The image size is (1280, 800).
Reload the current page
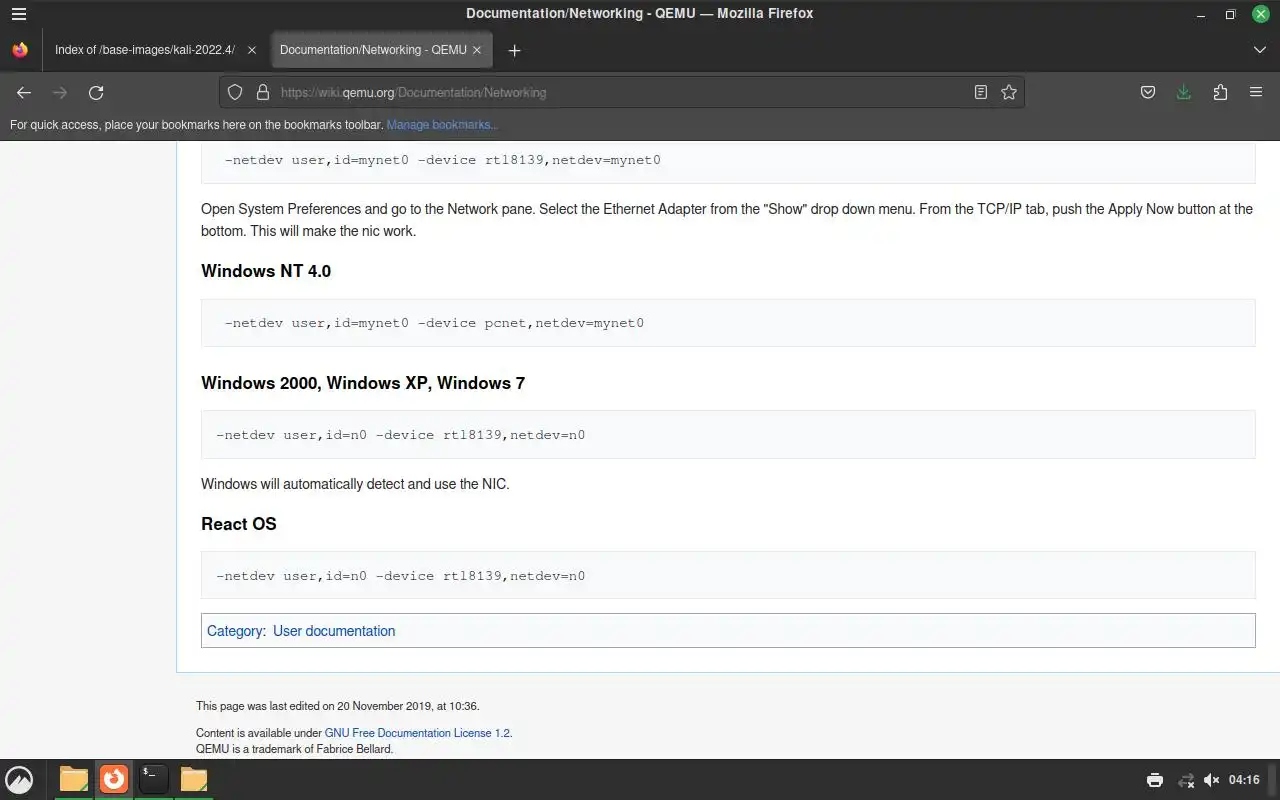[x=96, y=92]
